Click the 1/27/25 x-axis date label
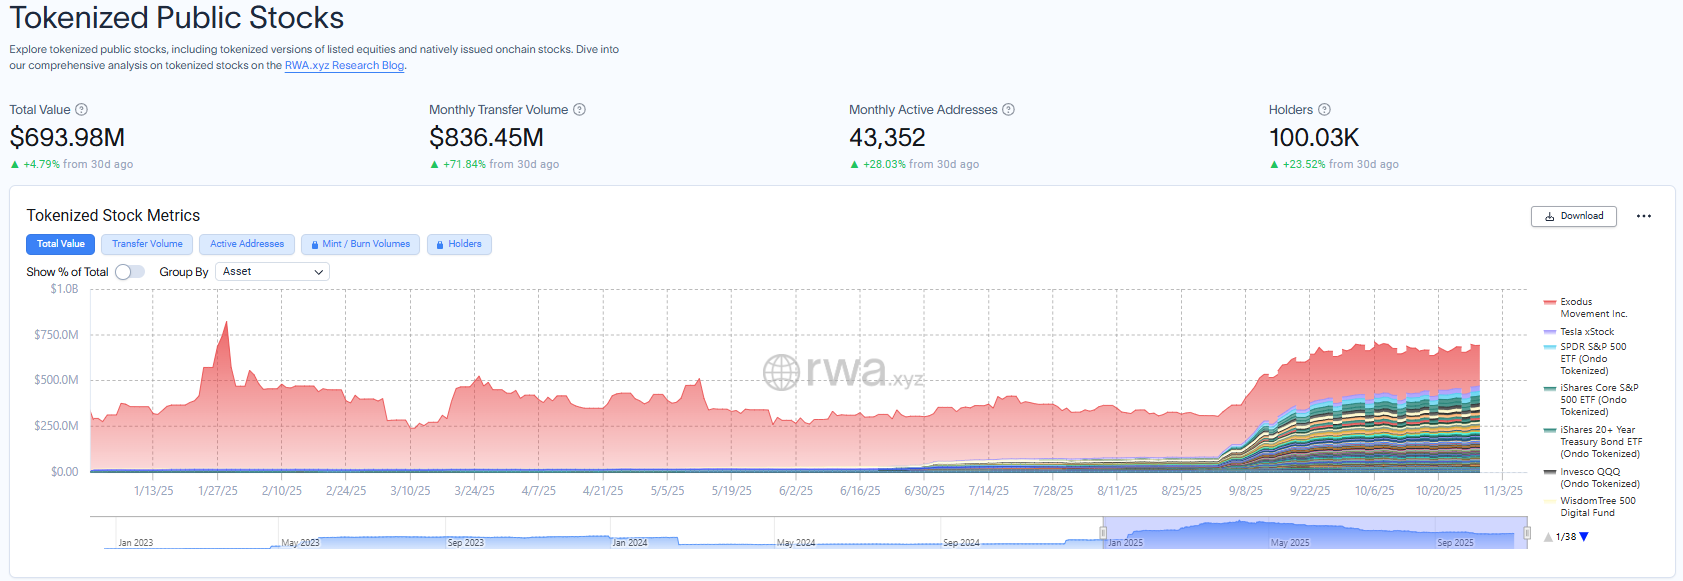 [218, 491]
